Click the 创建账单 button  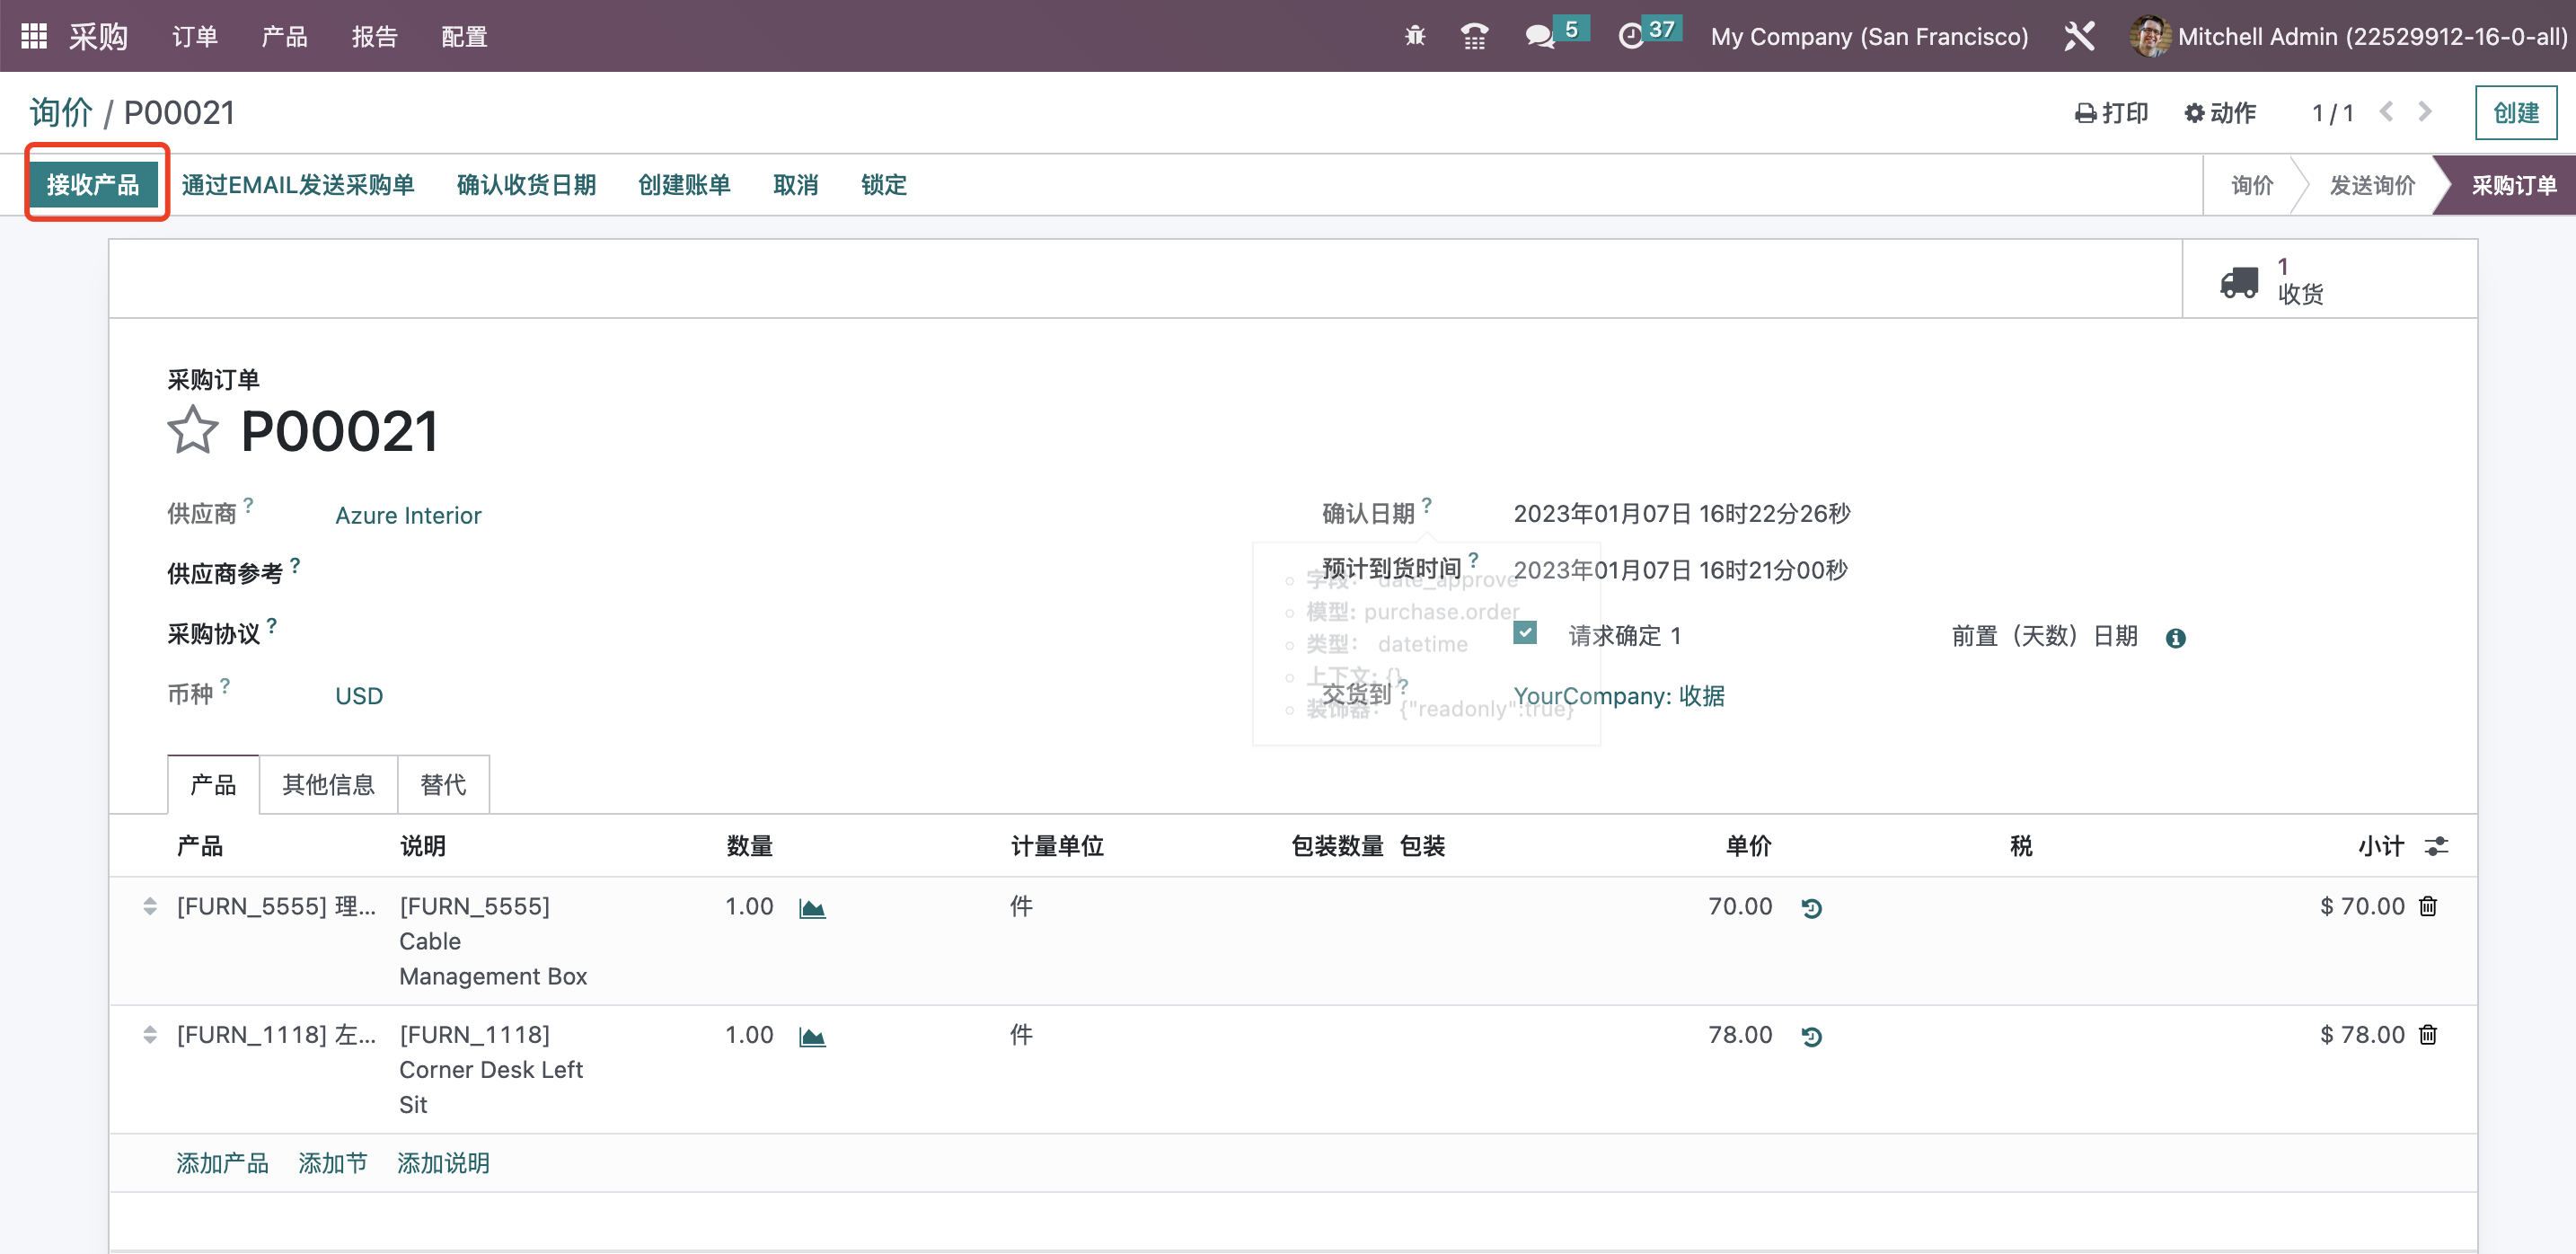684,185
